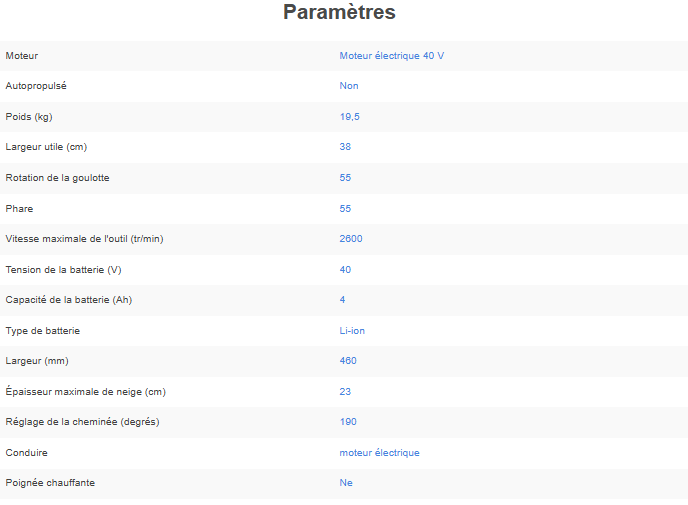Click 'Épaisseur maximale de neige (cm)' label

tap(86, 391)
